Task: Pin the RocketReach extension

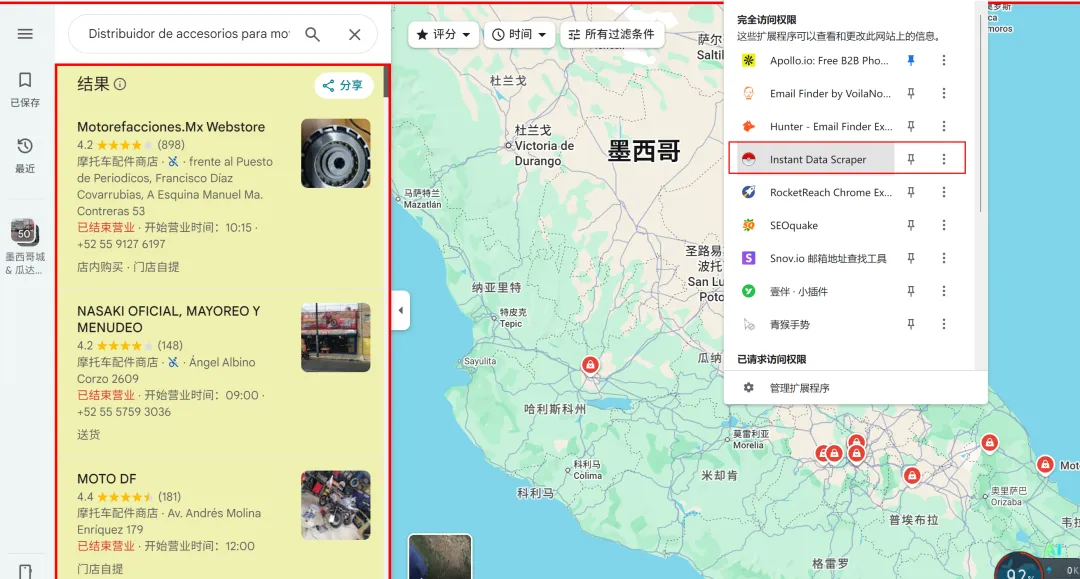Action: click(911, 192)
